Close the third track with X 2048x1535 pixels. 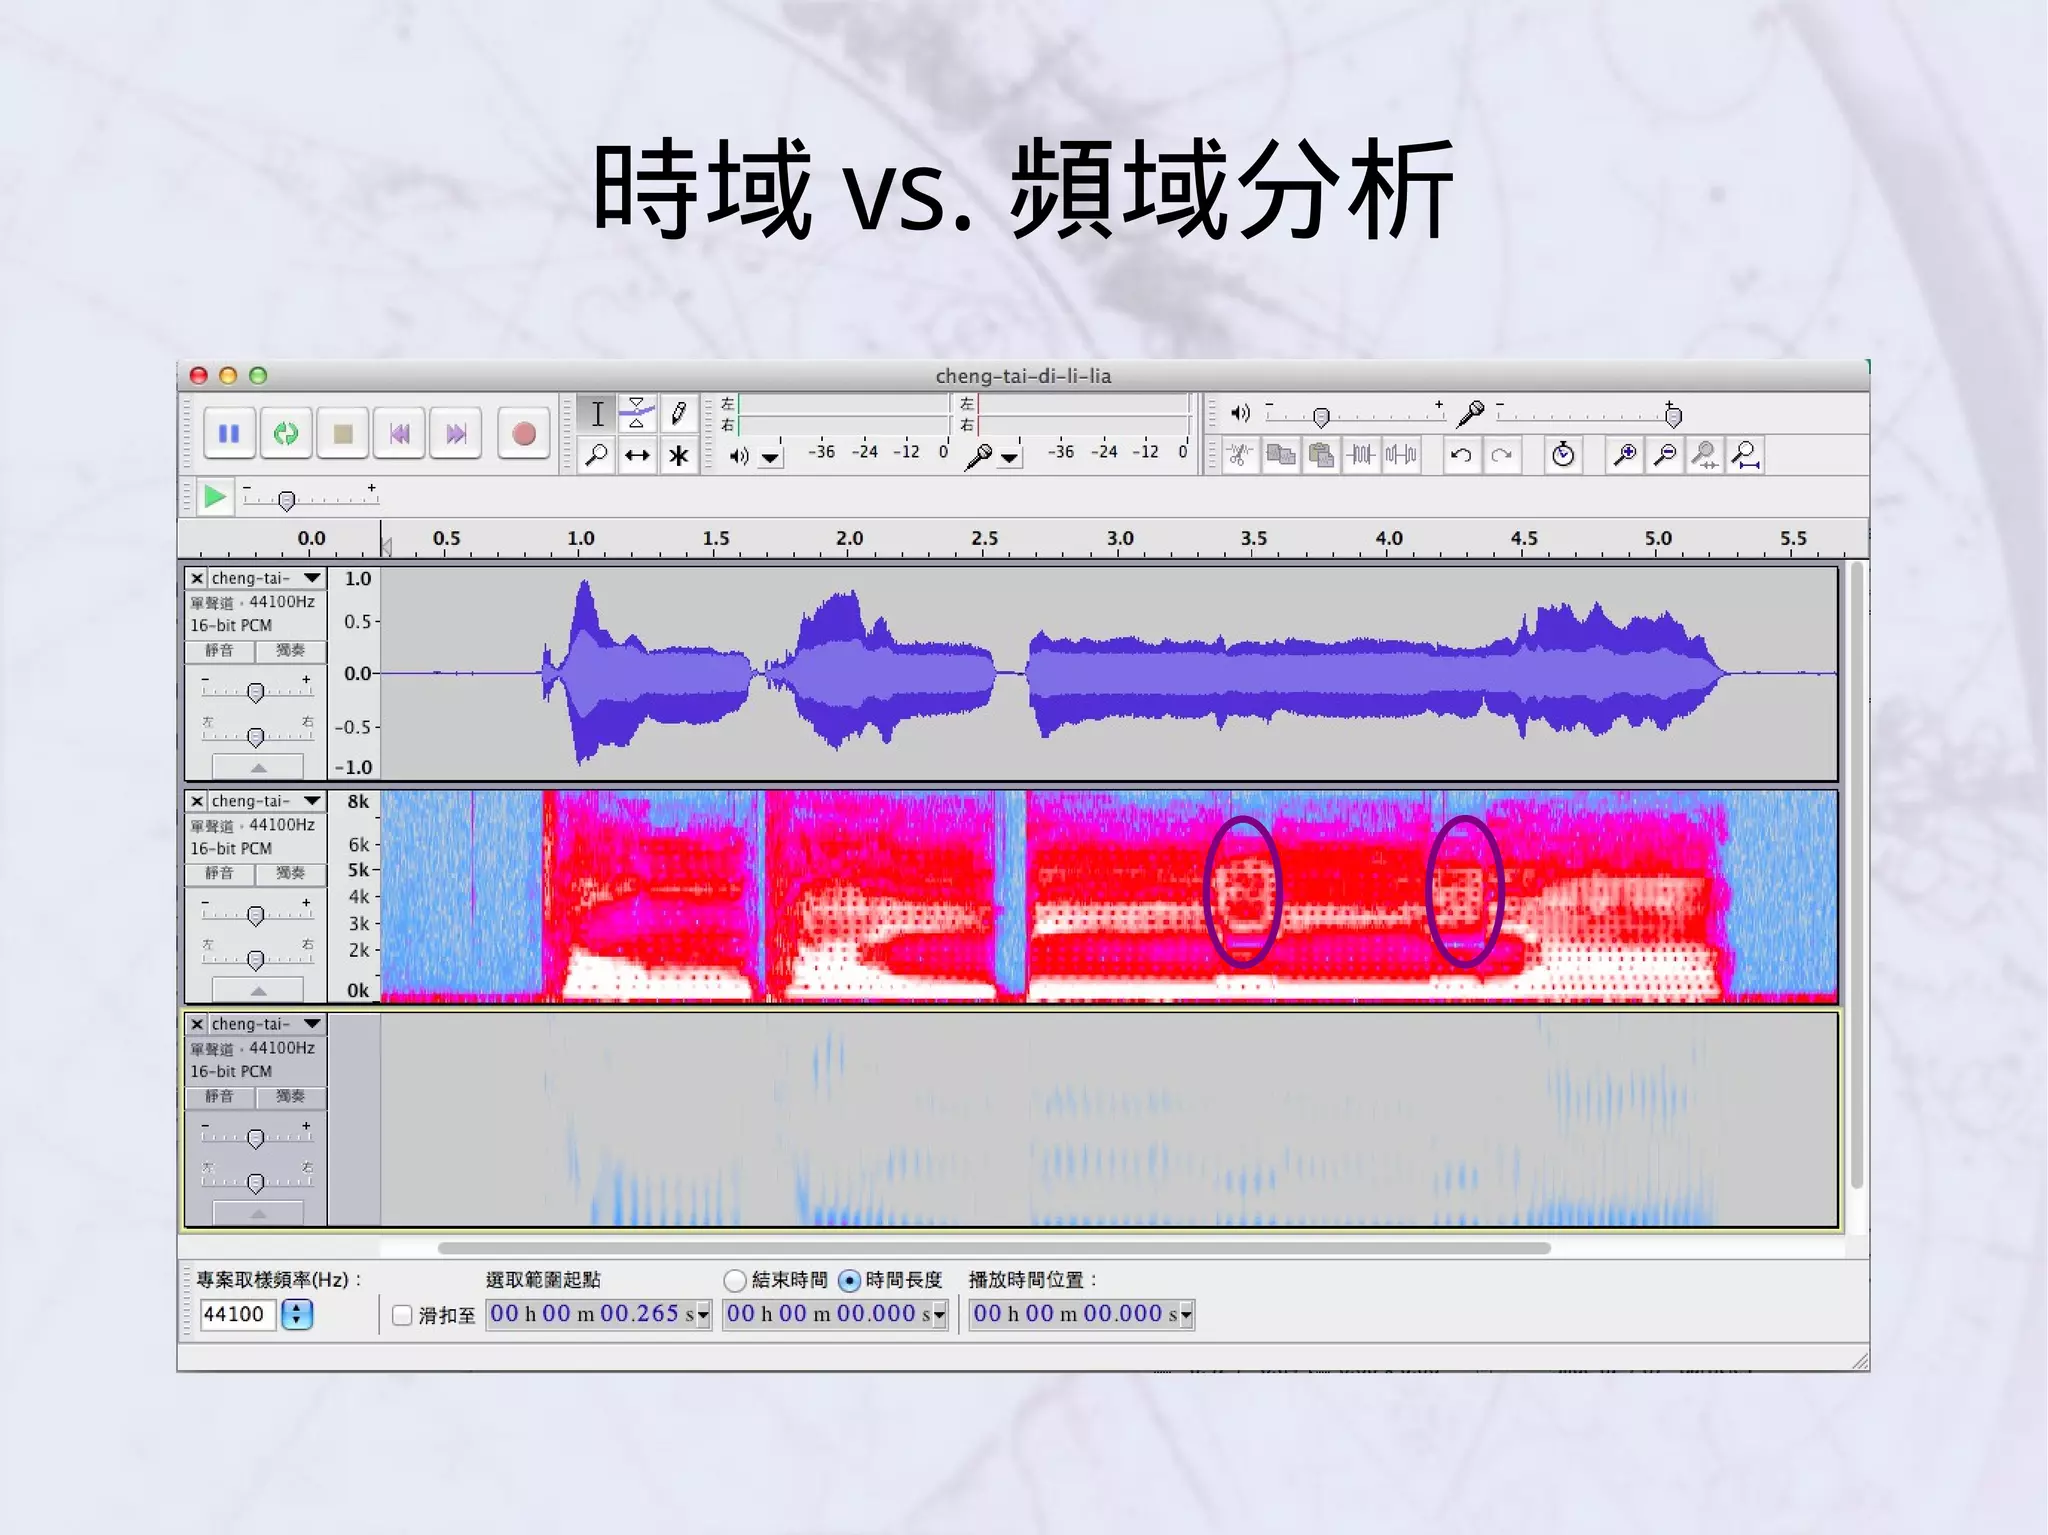coord(197,1024)
